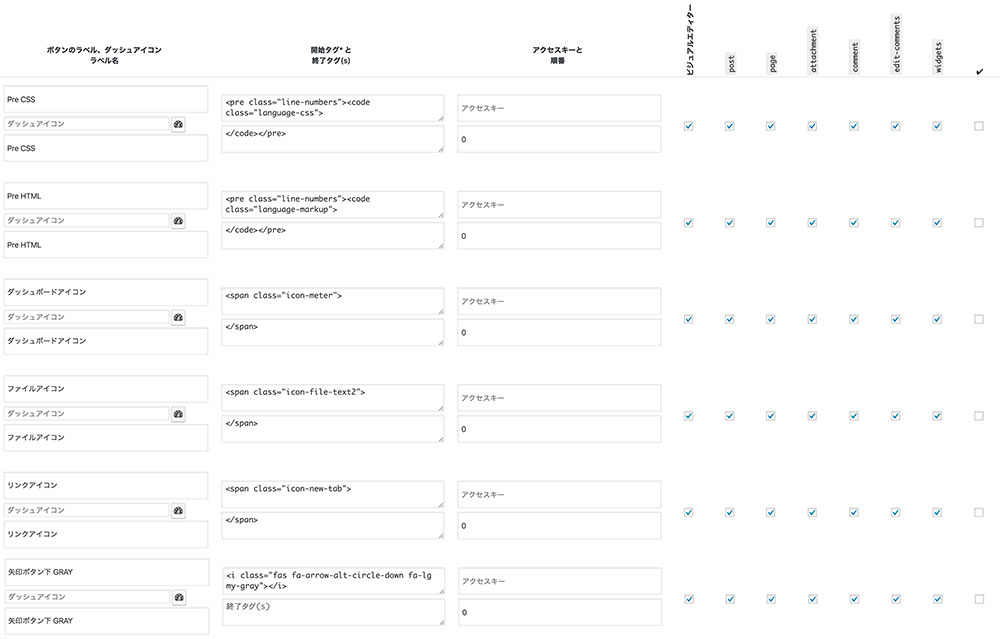The height and width of the screenshot is (639, 1000).
Task: Click the checkmark icon column header
Action: (x=979, y=71)
